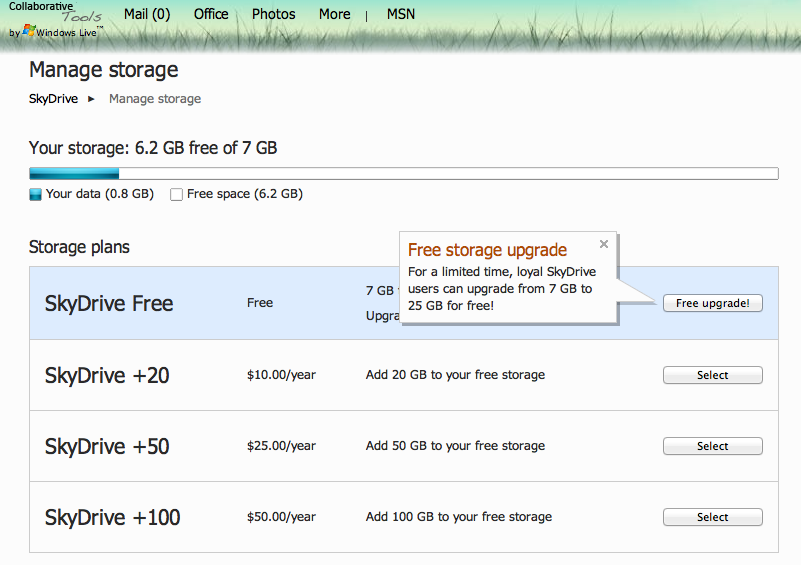Viewport: 801px width, 565px height.
Task: Click the SkyDrive Free plan name
Action: [109, 303]
